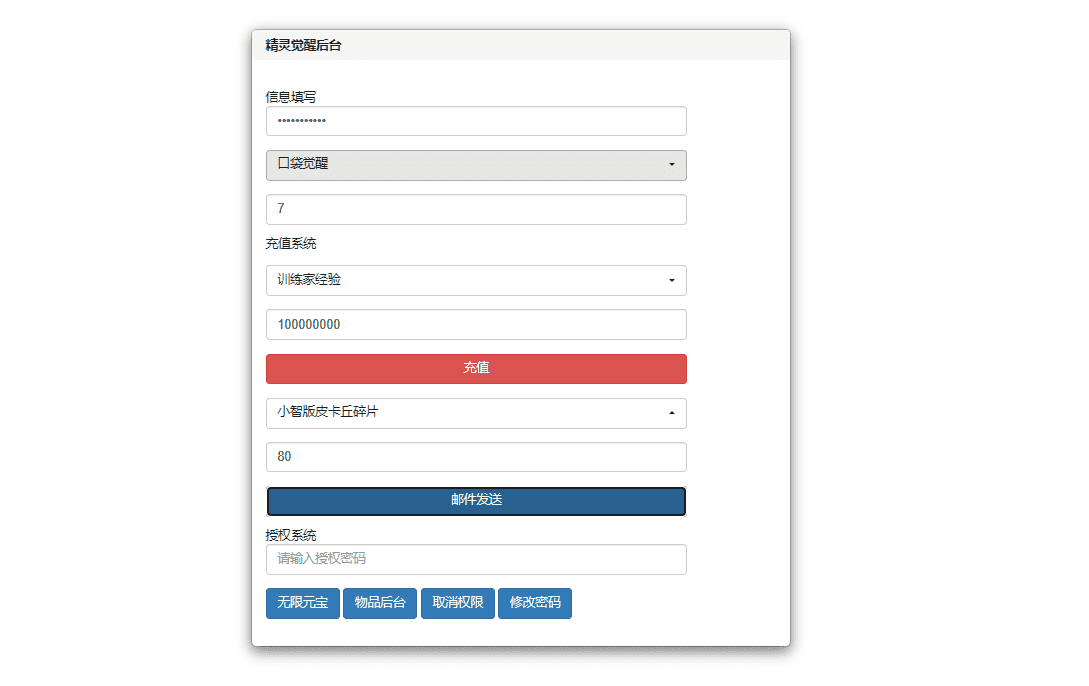The height and width of the screenshot is (686, 1089).
Task: Click the dark blue 邮件发送 button
Action: pos(476,501)
